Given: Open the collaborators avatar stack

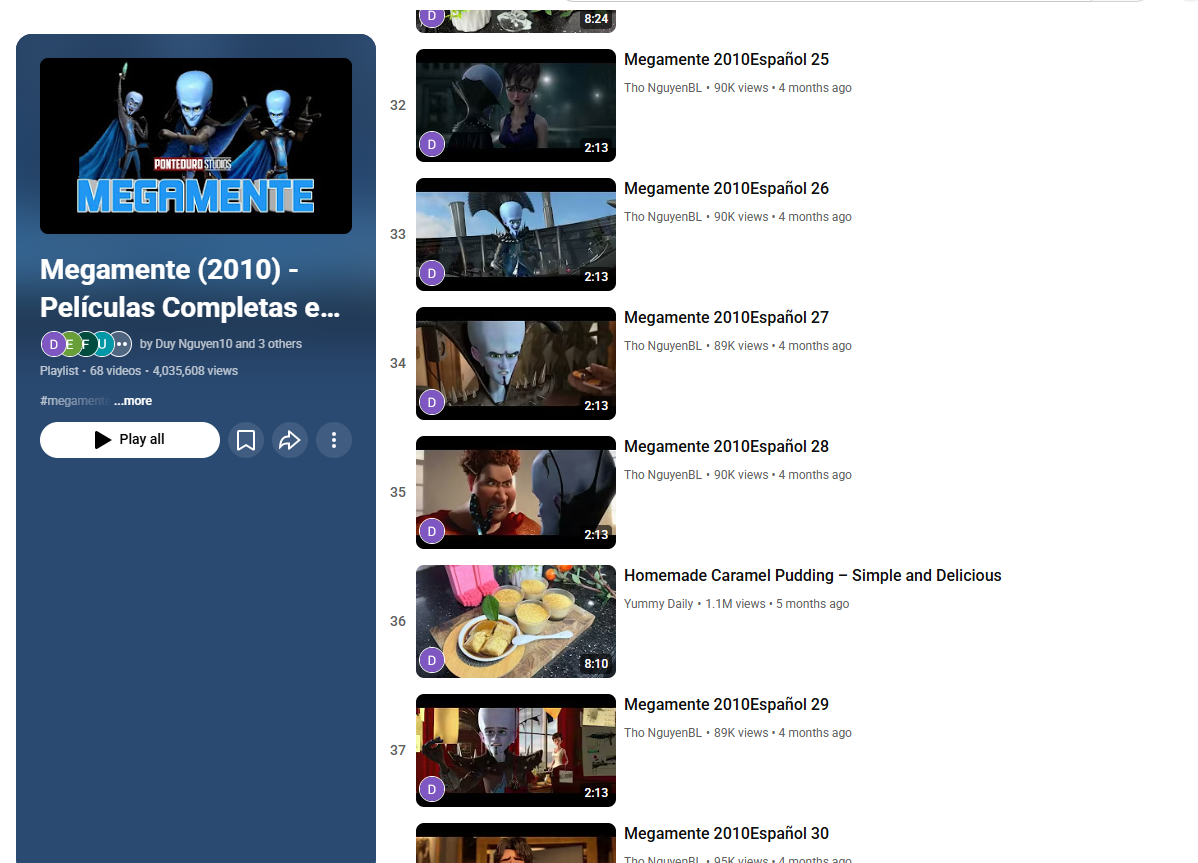Looking at the screenshot, I should point(86,344).
